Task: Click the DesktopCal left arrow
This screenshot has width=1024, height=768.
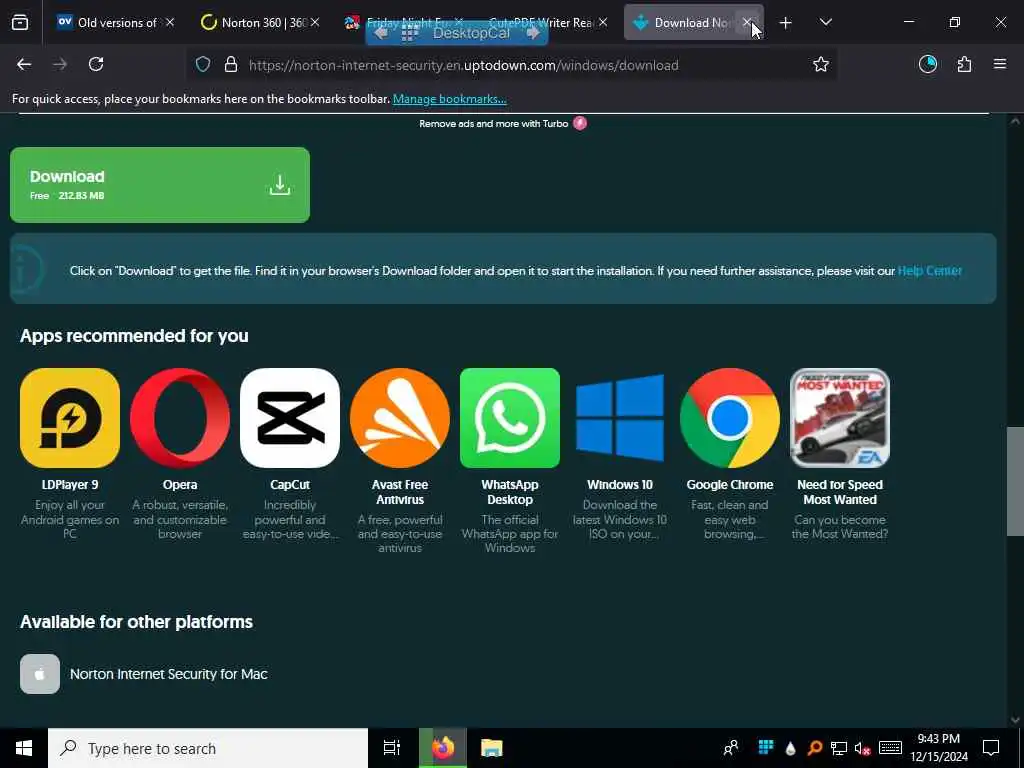Action: coord(381,33)
